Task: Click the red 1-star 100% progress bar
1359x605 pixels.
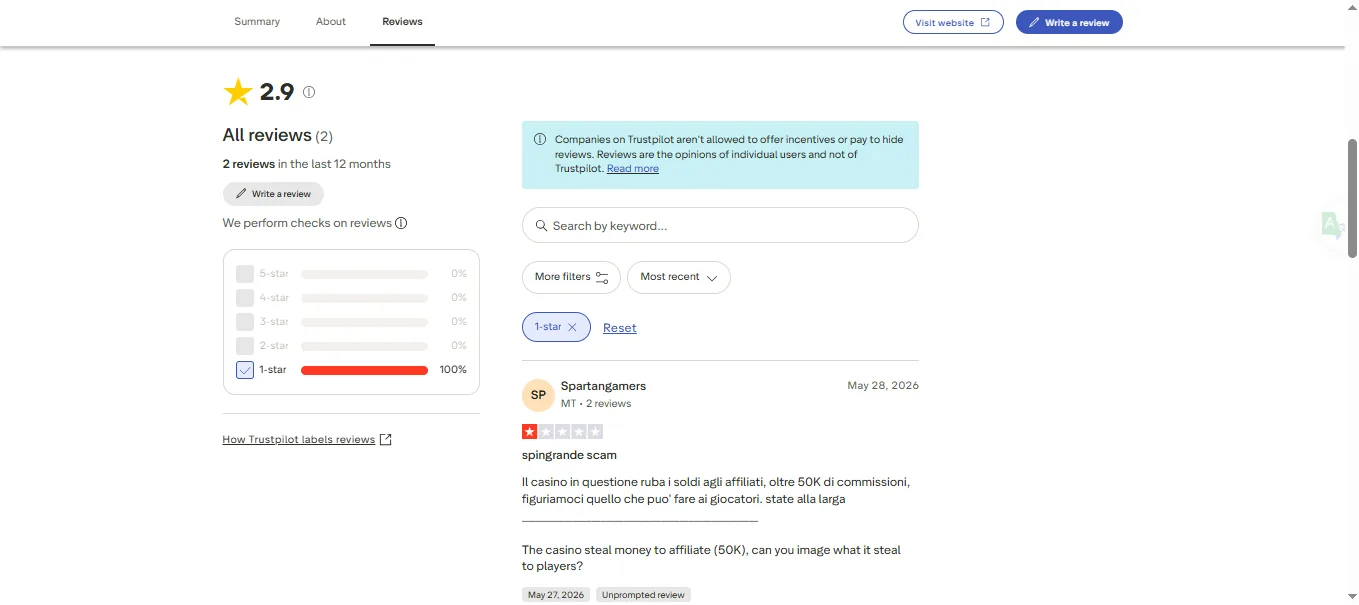Action: coord(364,370)
